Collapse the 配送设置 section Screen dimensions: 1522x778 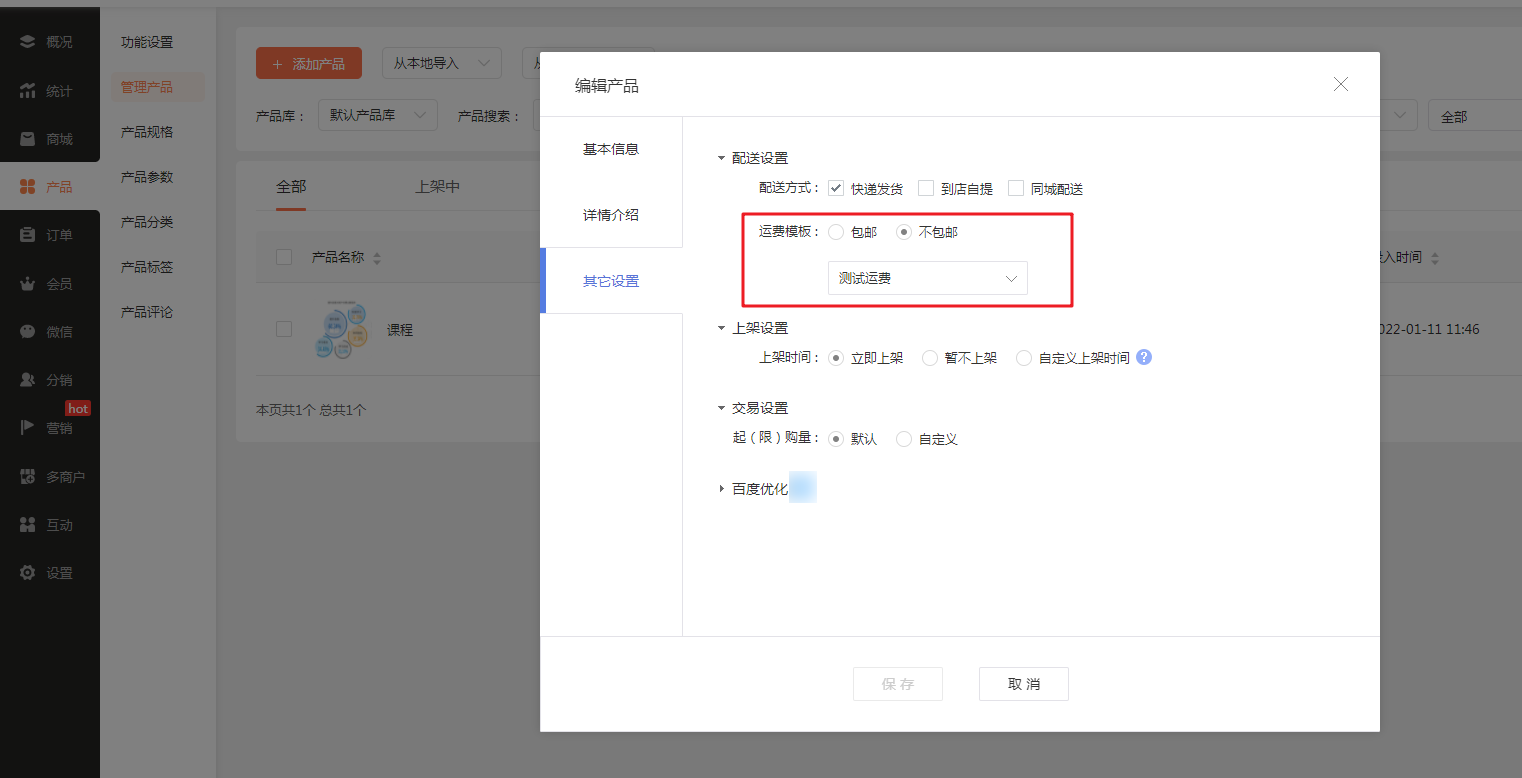pyautogui.click(x=721, y=158)
